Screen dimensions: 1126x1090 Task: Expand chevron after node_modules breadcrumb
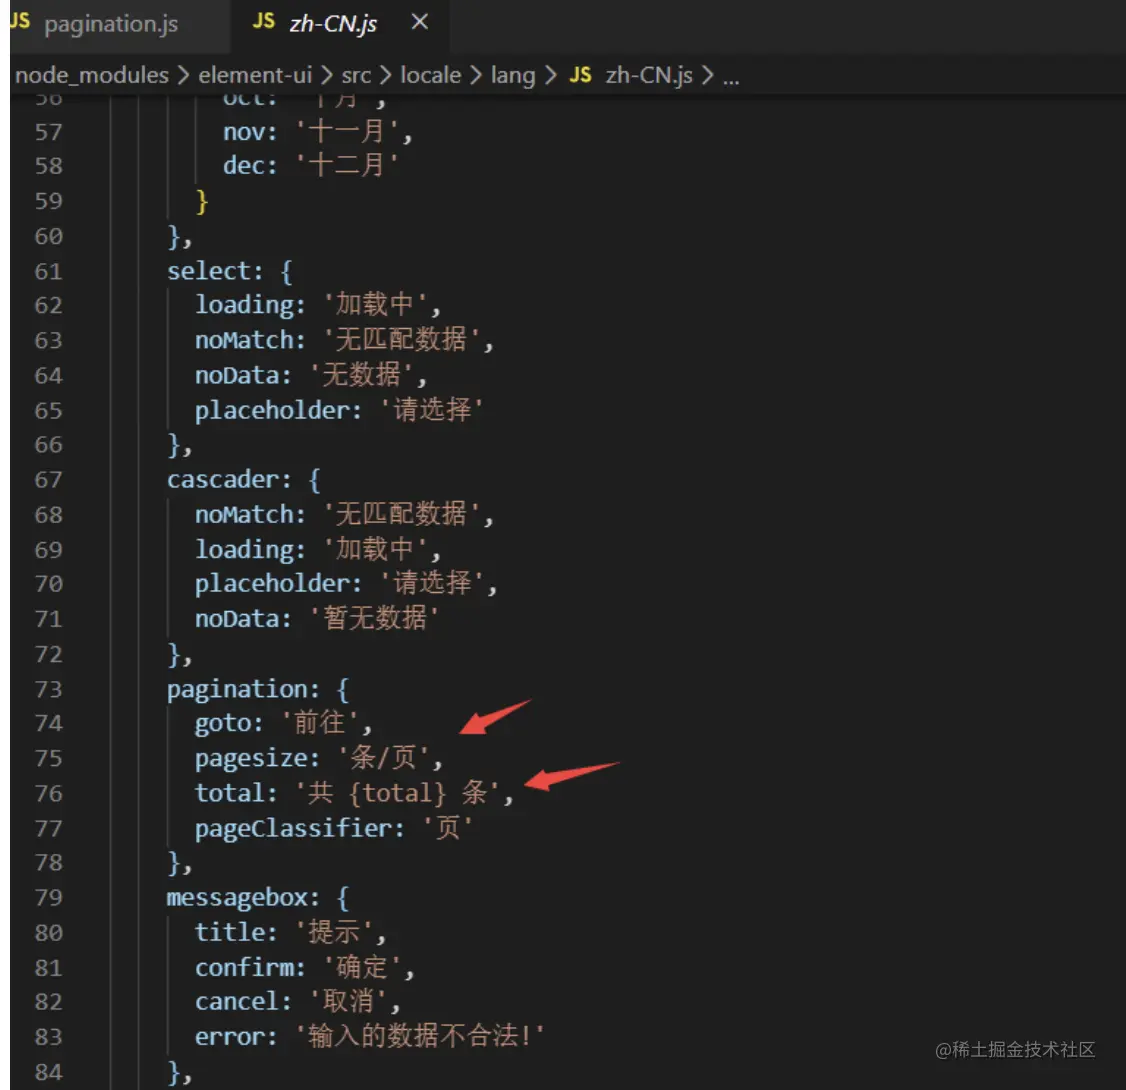(x=184, y=75)
